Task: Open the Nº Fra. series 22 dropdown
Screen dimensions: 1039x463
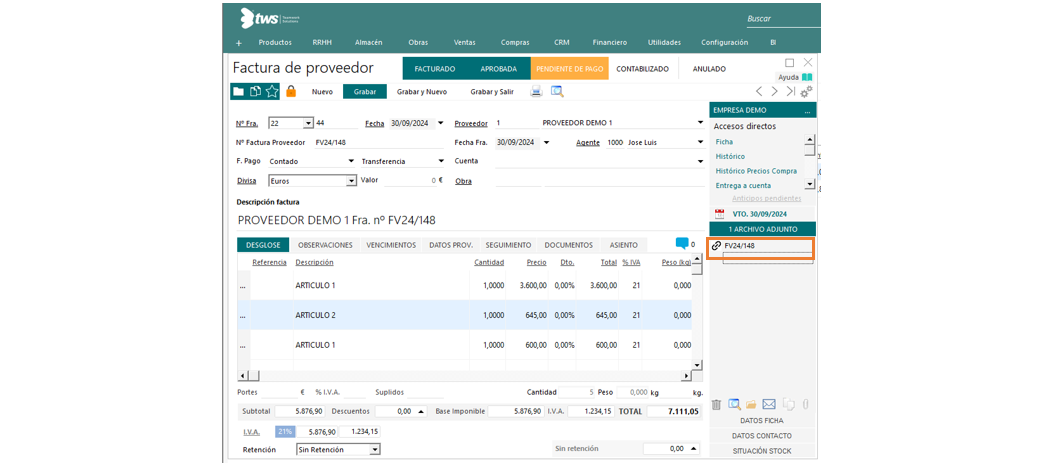Action: 308,123
